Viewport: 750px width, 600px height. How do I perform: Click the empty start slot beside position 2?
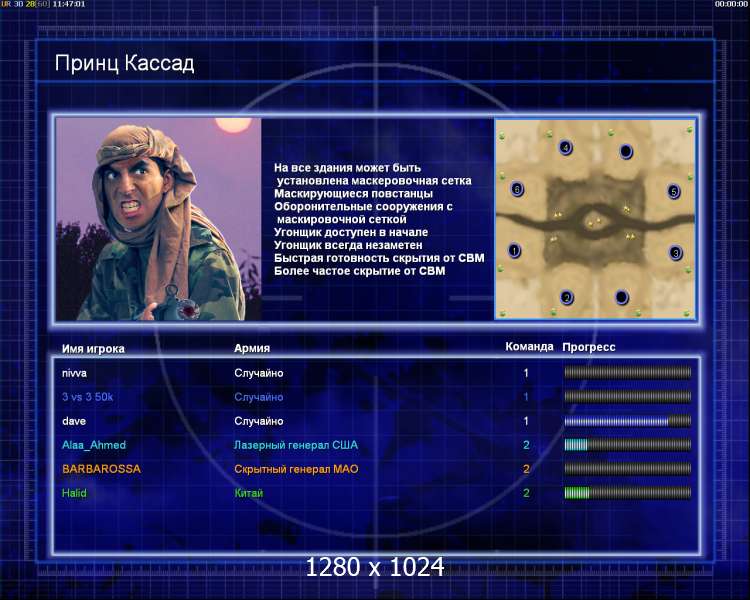tap(621, 297)
